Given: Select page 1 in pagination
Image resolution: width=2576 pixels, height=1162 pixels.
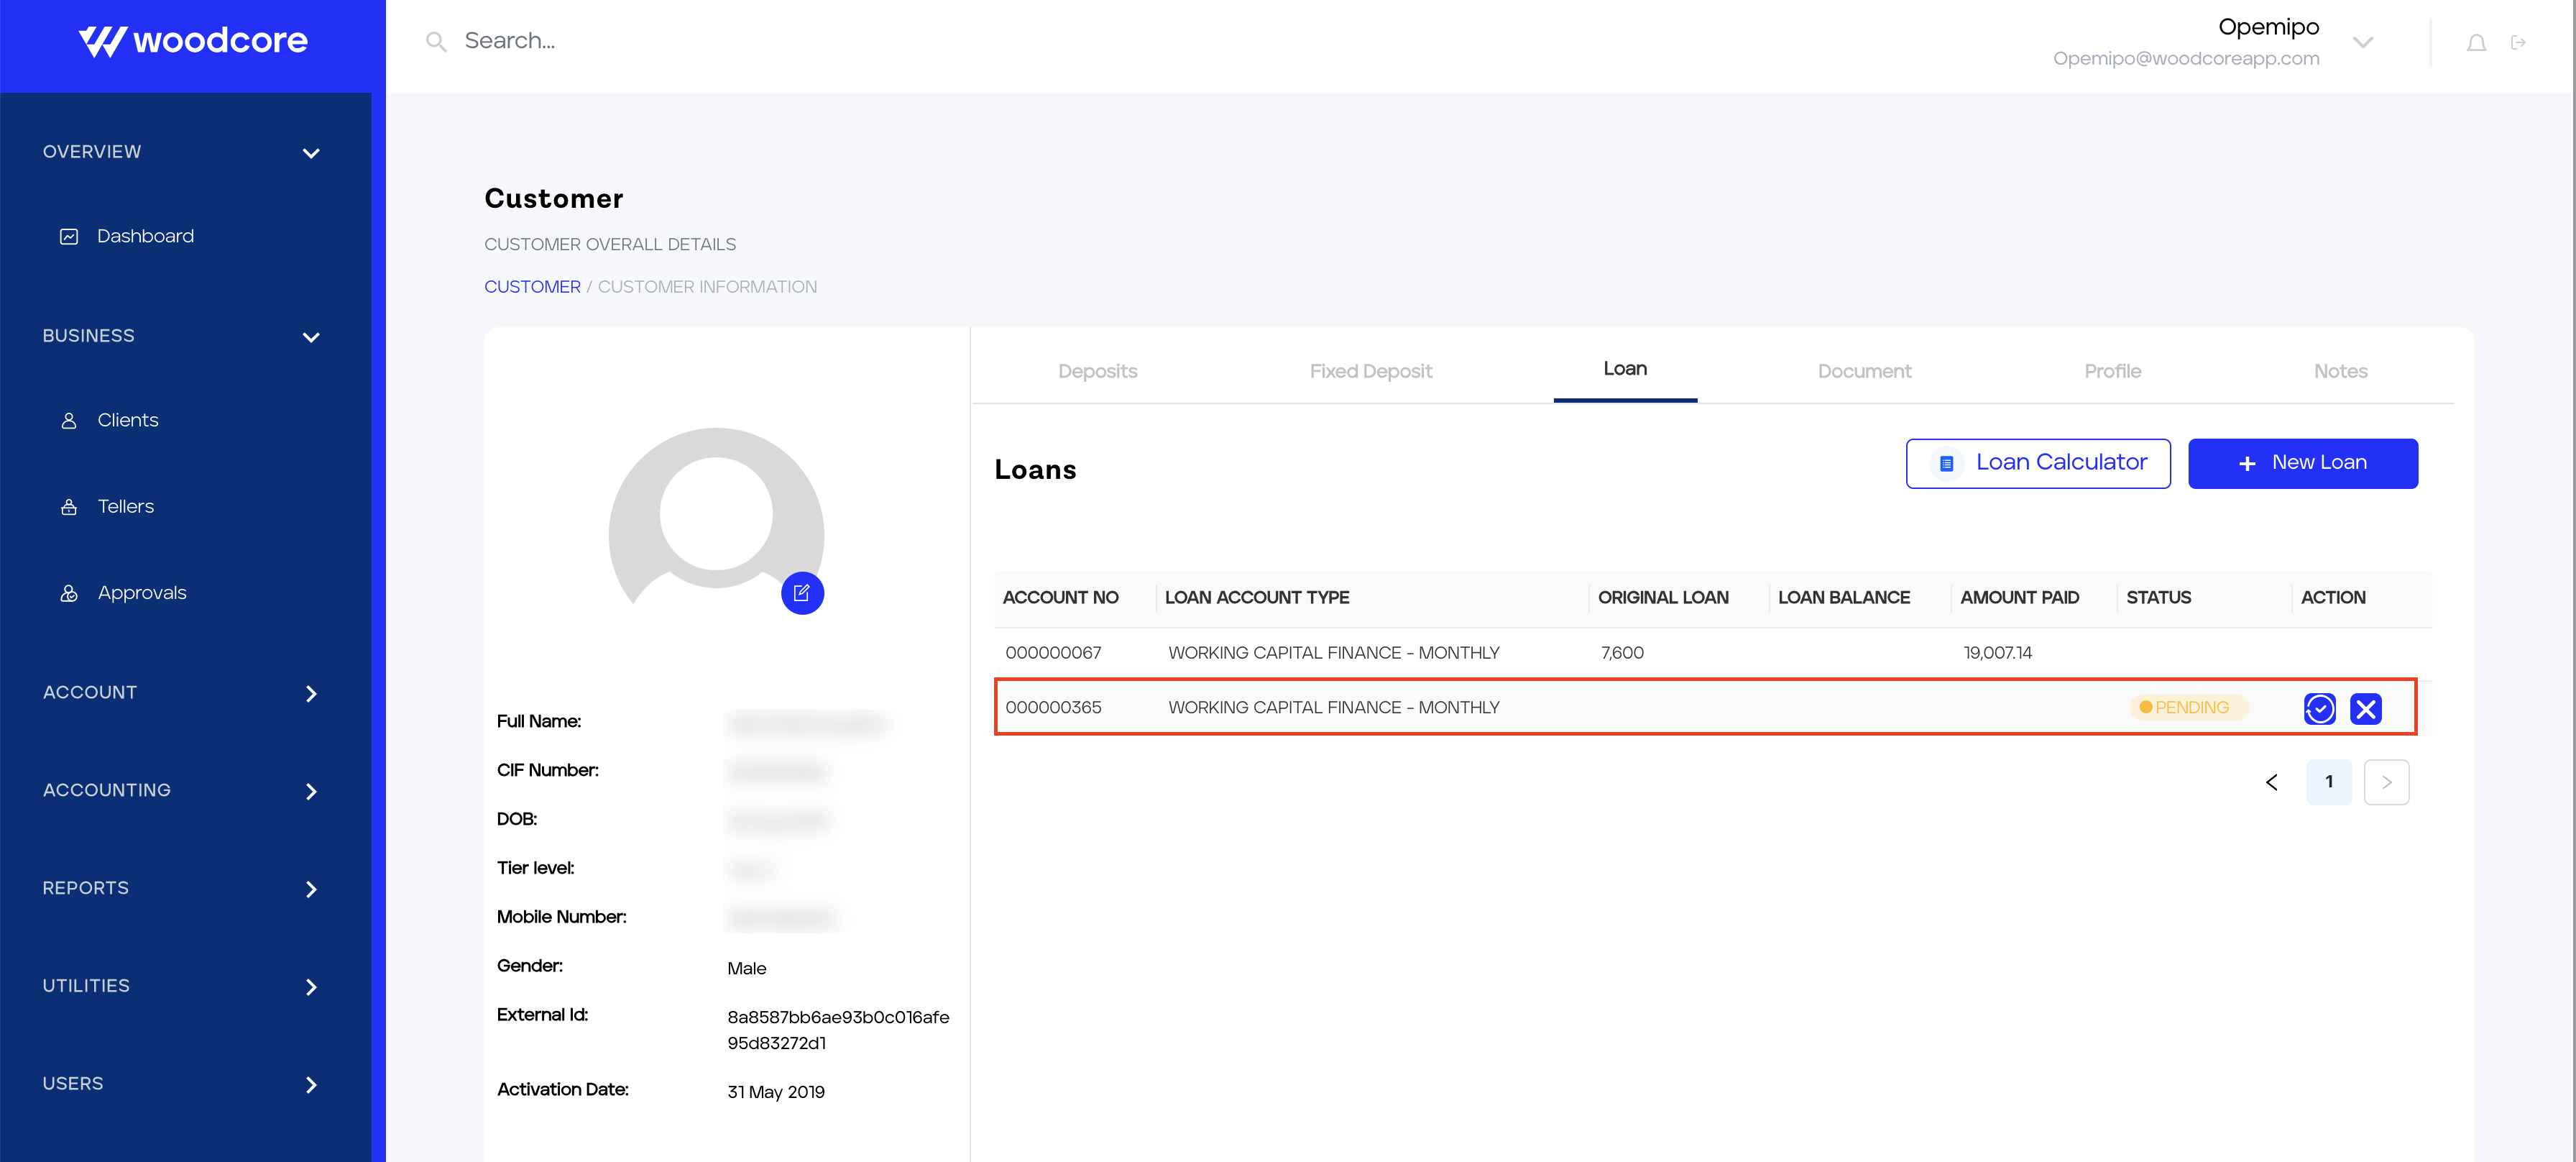Looking at the screenshot, I should pyautogui.click(x=2328, y=782).
